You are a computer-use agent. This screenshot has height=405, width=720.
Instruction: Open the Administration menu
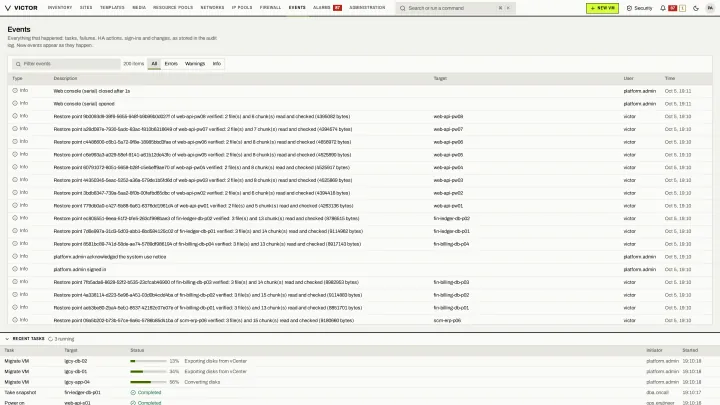pyautogui.click(x=367, y=8)
